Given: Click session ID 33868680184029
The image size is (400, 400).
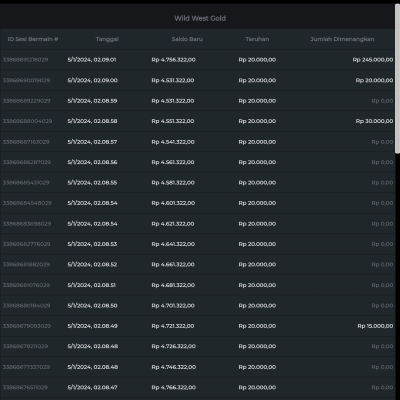Looking at the screenshot, I should [x=26, y=306].
